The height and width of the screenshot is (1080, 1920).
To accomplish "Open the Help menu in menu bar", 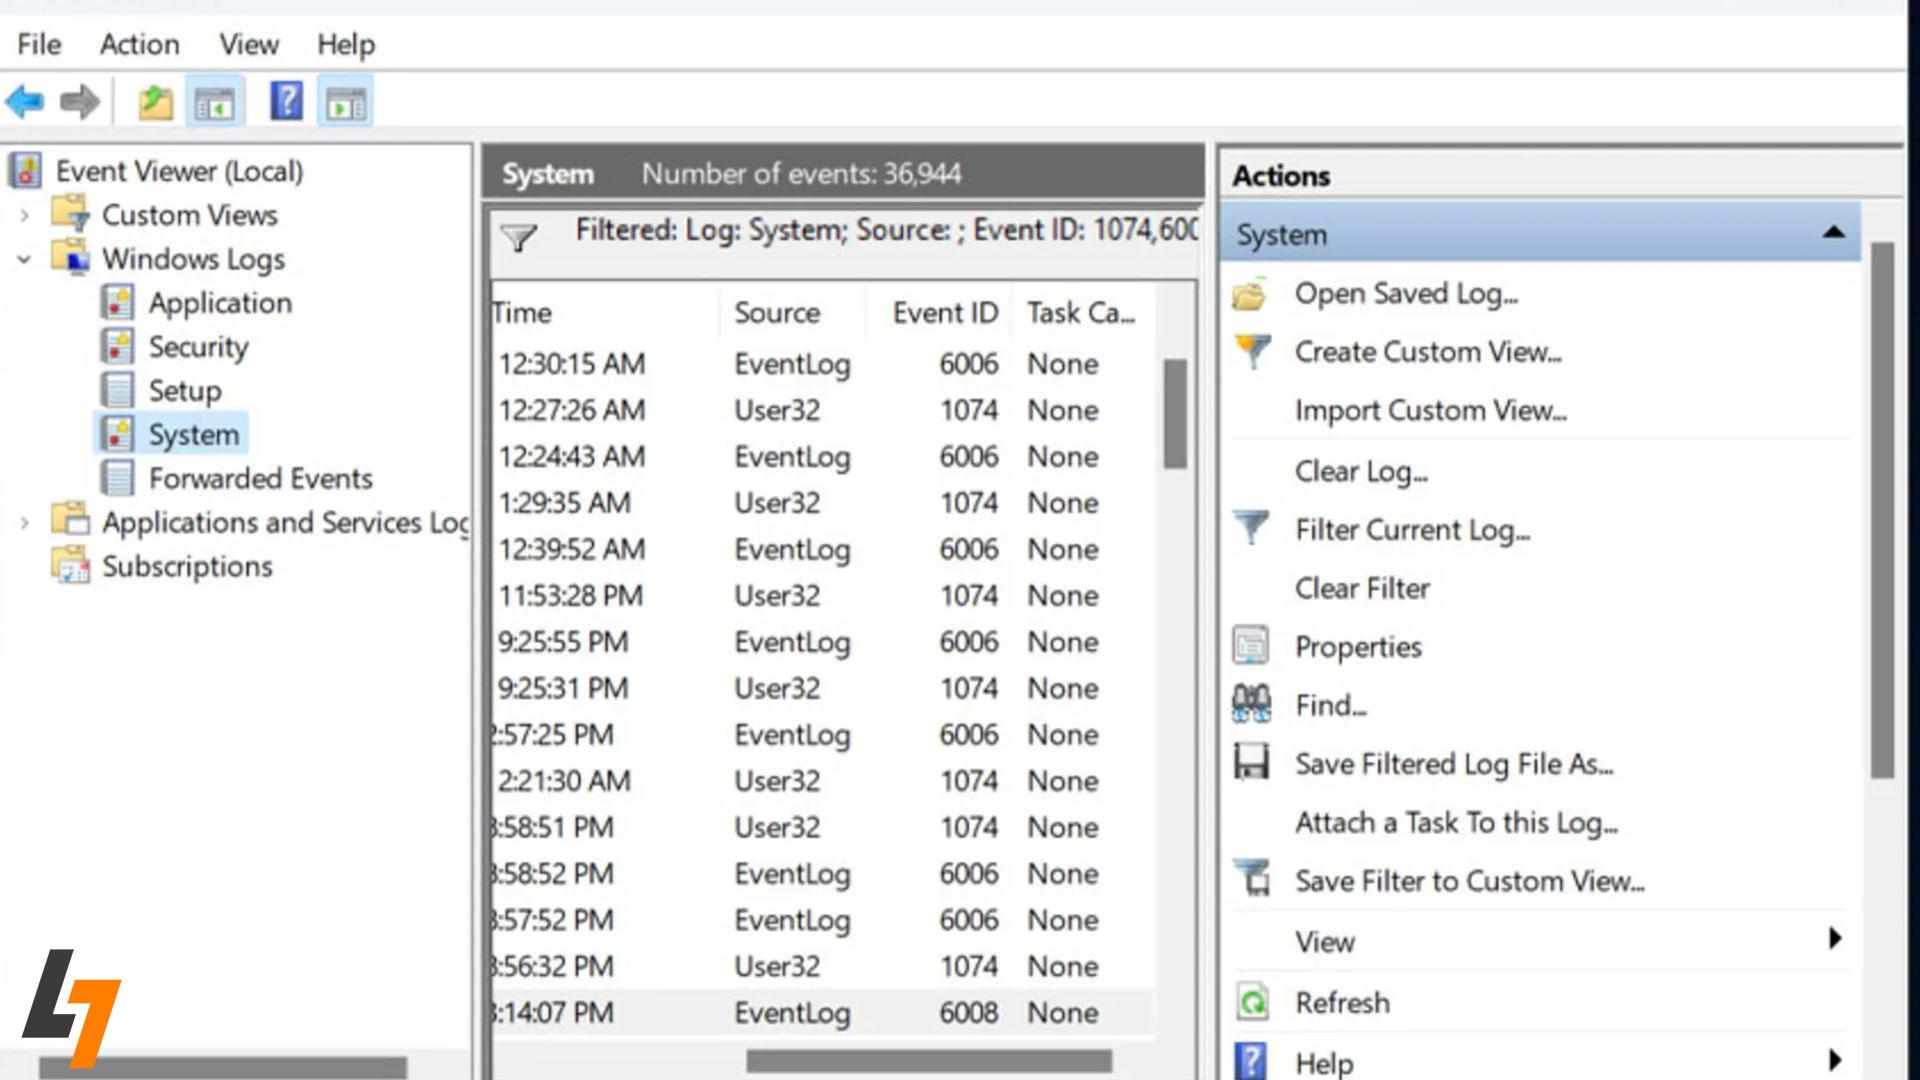I will pos(346,44).
